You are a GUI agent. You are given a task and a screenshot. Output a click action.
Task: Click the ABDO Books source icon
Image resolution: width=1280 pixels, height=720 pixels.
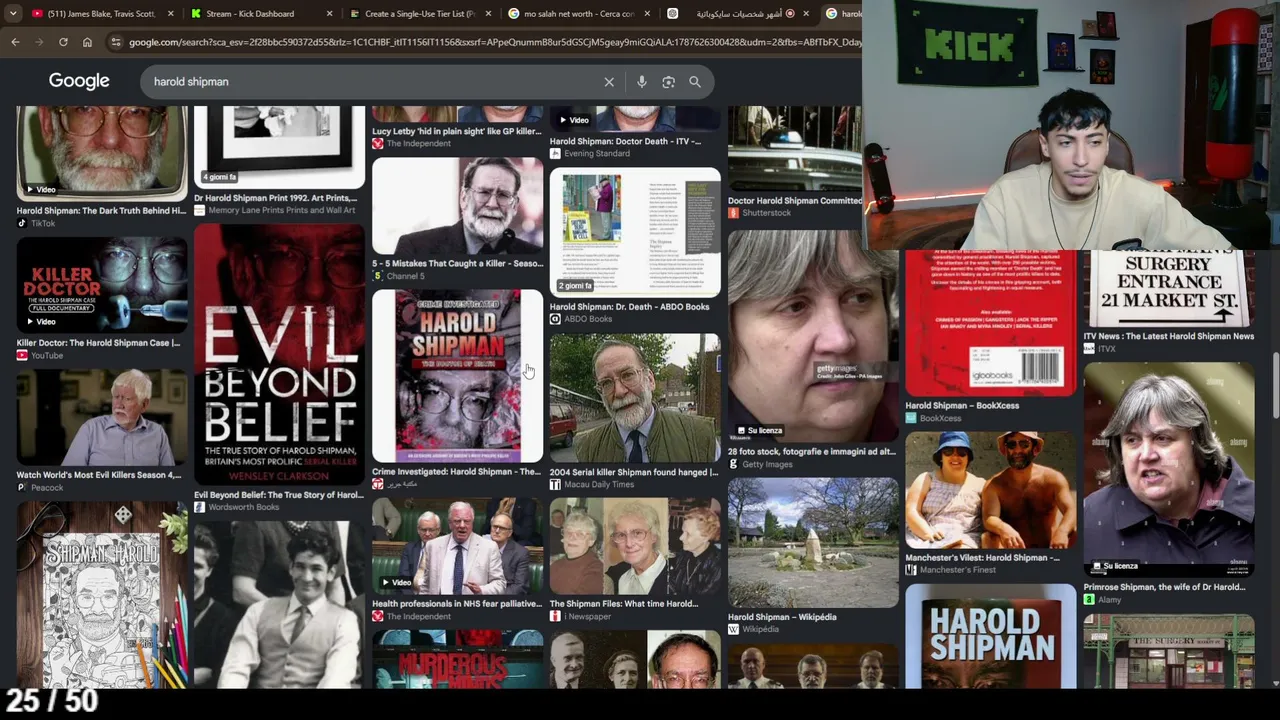point(555,319)
